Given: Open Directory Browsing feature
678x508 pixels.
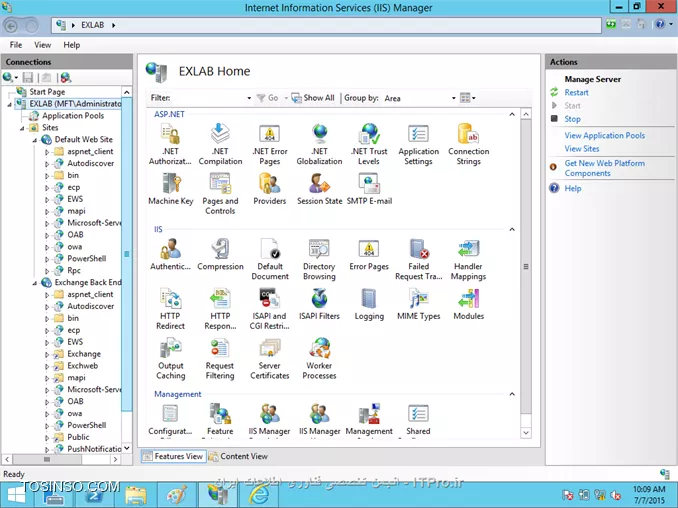Looking at the screenshot, I should coord(320,259).
